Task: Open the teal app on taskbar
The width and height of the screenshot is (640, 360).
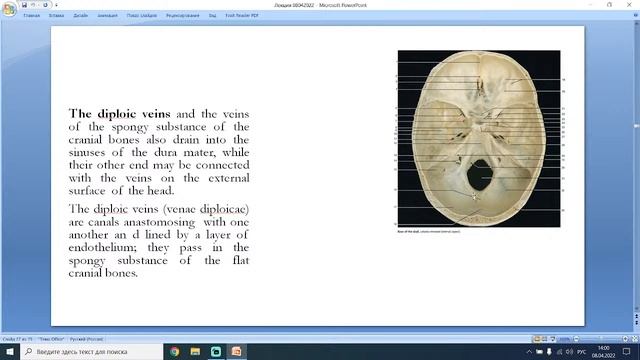Action: 216,351
